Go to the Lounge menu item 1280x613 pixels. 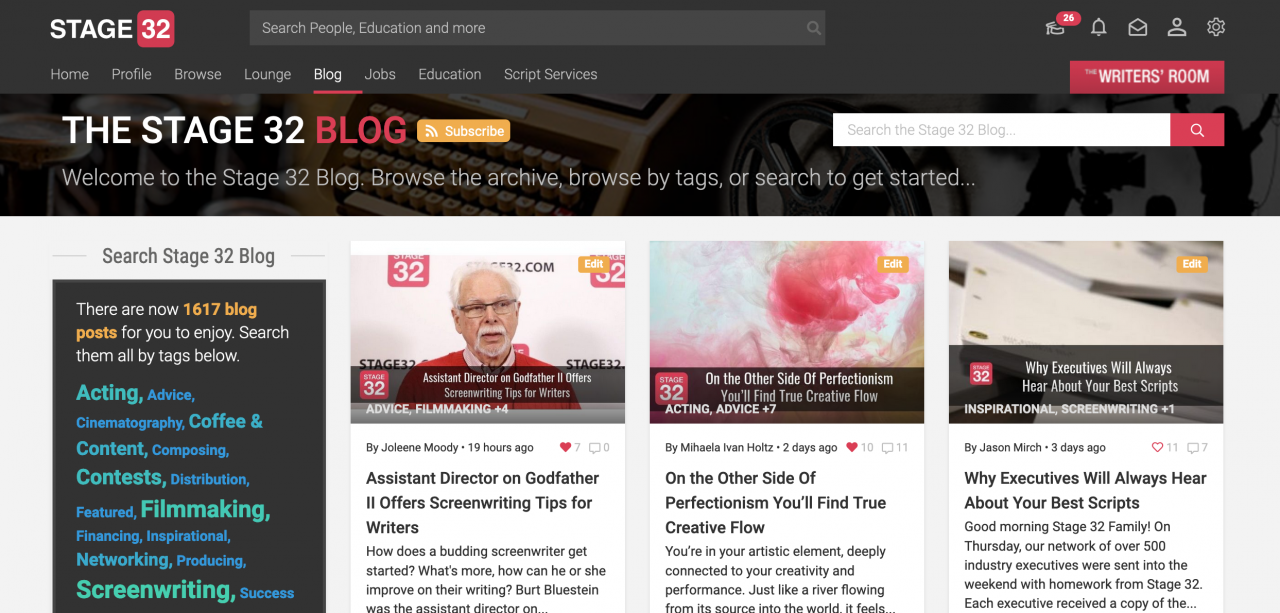click(x=267, y=74)
